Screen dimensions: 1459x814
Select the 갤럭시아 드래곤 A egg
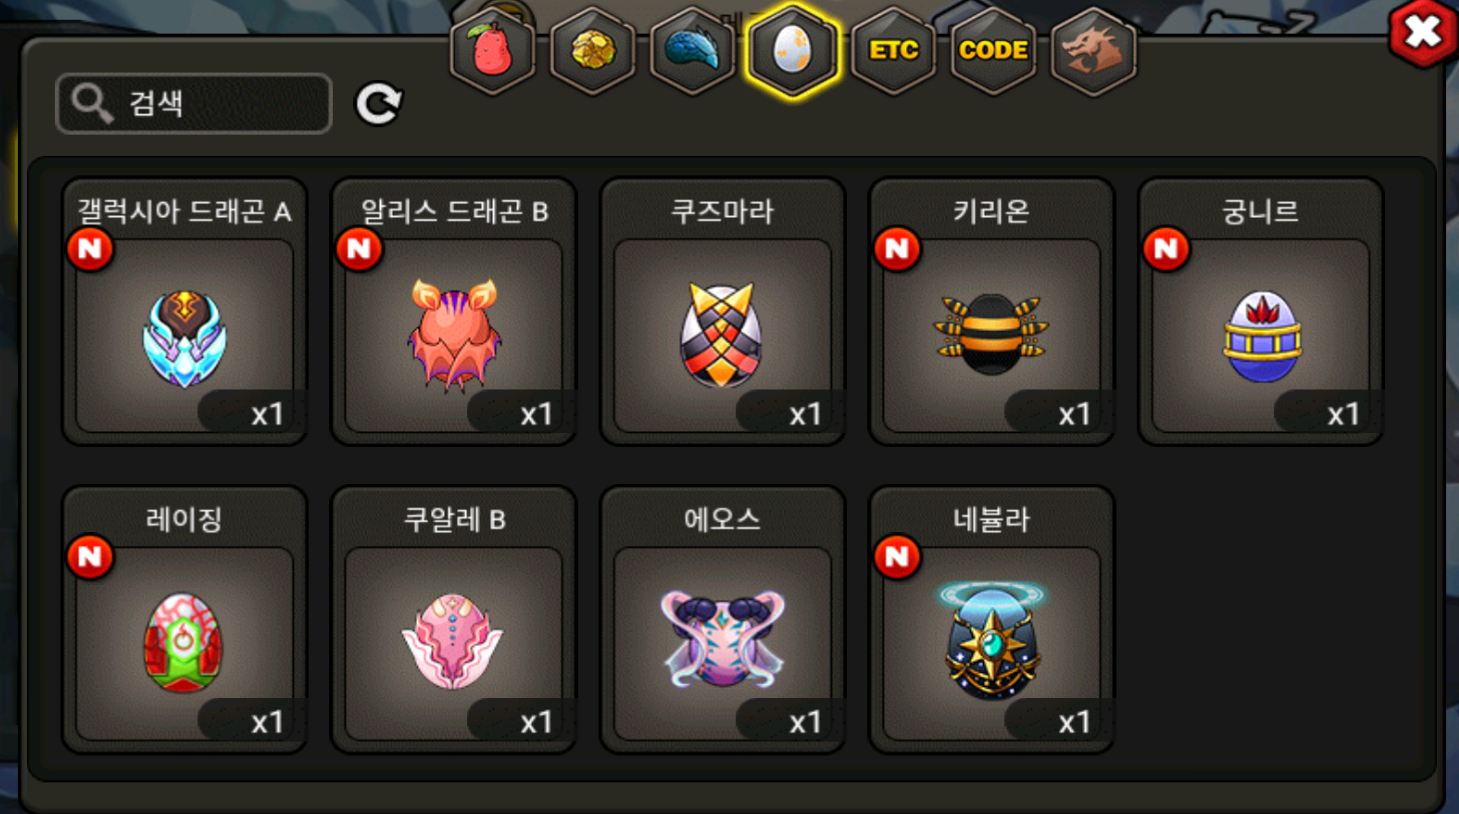184,311
